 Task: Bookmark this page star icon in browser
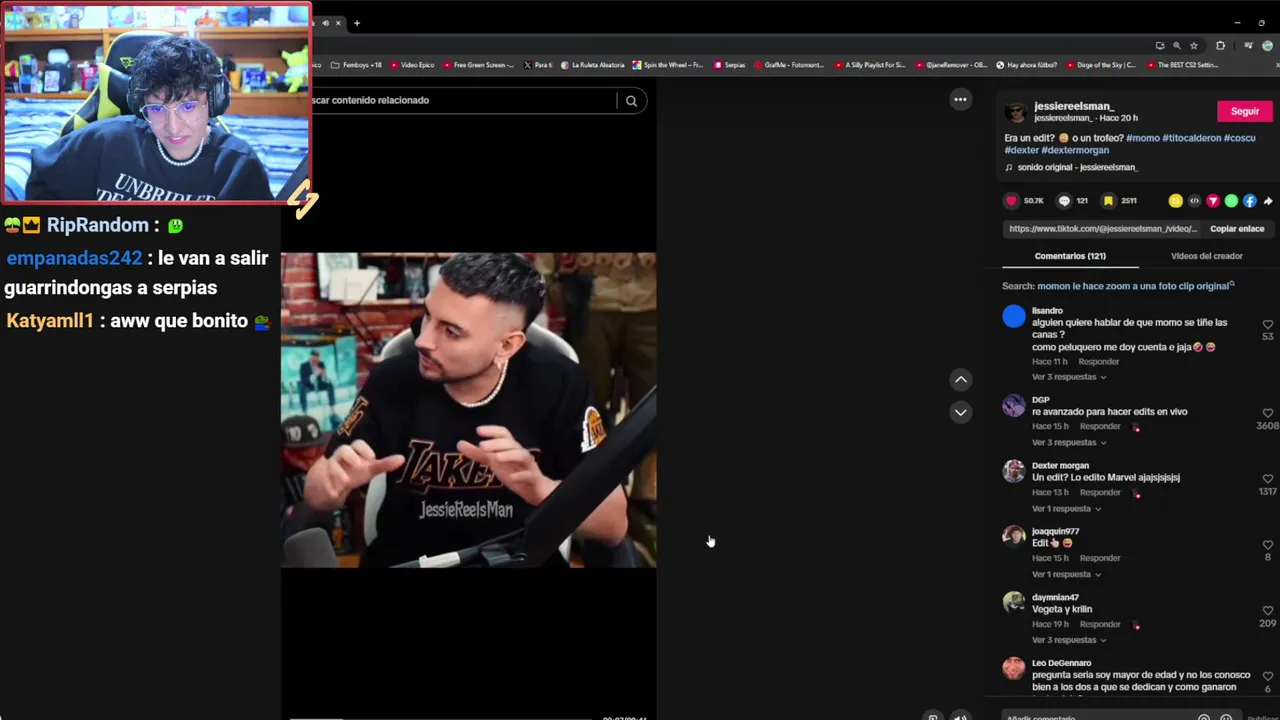(1194, 45)
